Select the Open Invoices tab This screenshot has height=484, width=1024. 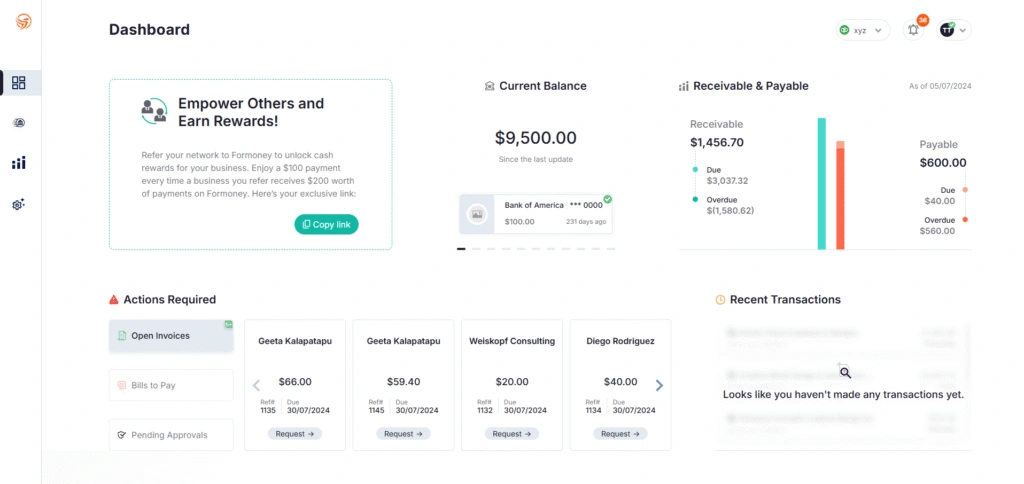[171, 336]
